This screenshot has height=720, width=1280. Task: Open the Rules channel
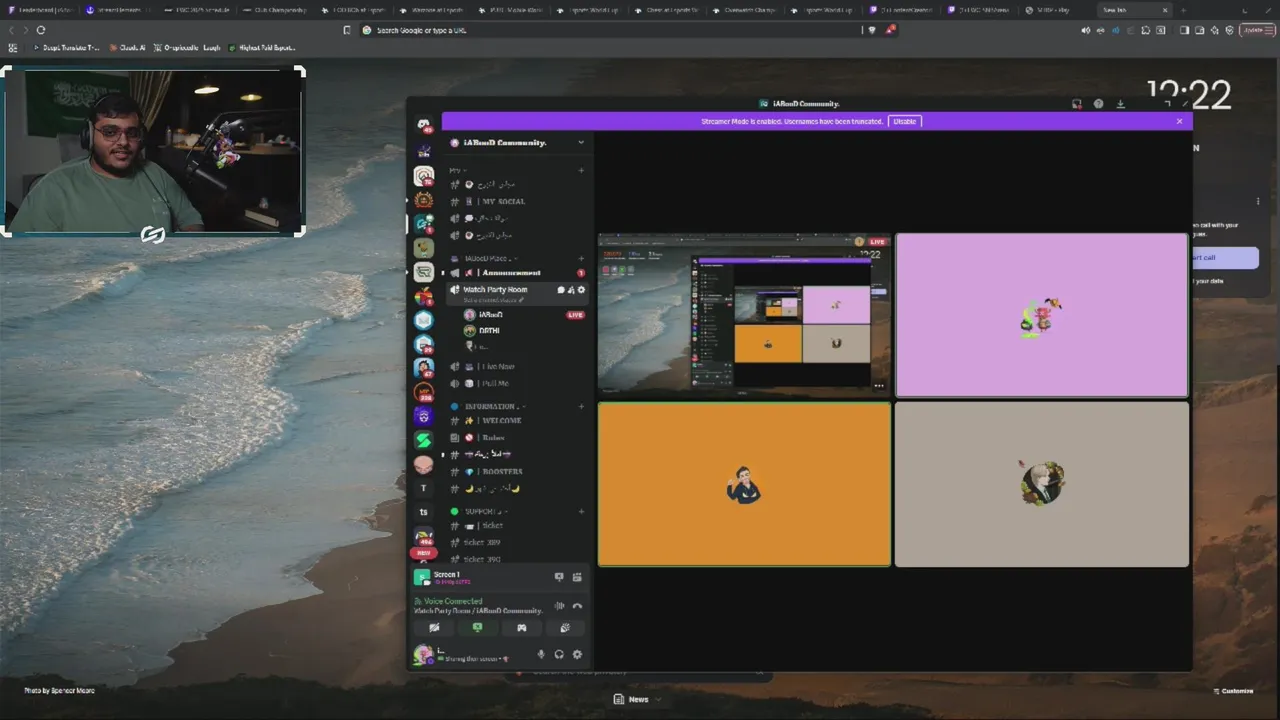(x=517, y=438)
